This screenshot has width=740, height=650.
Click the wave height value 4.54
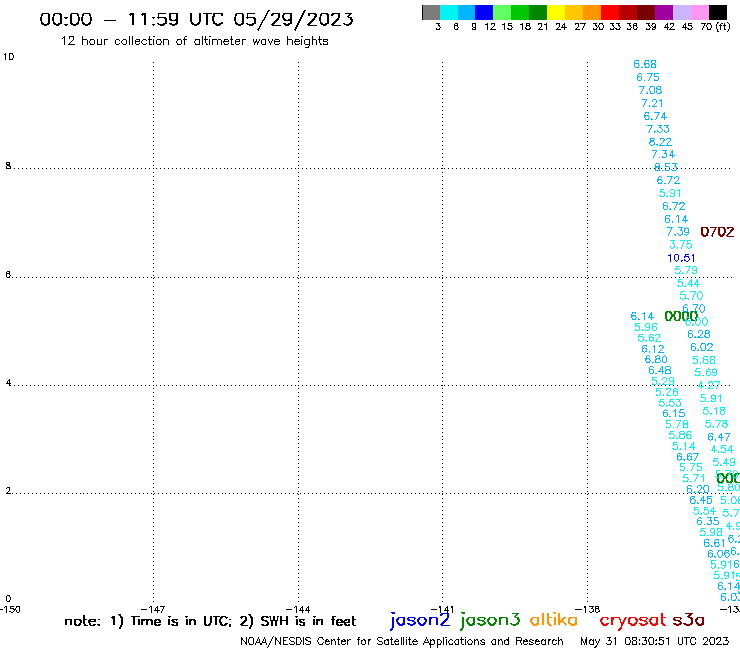pos(722,449)
